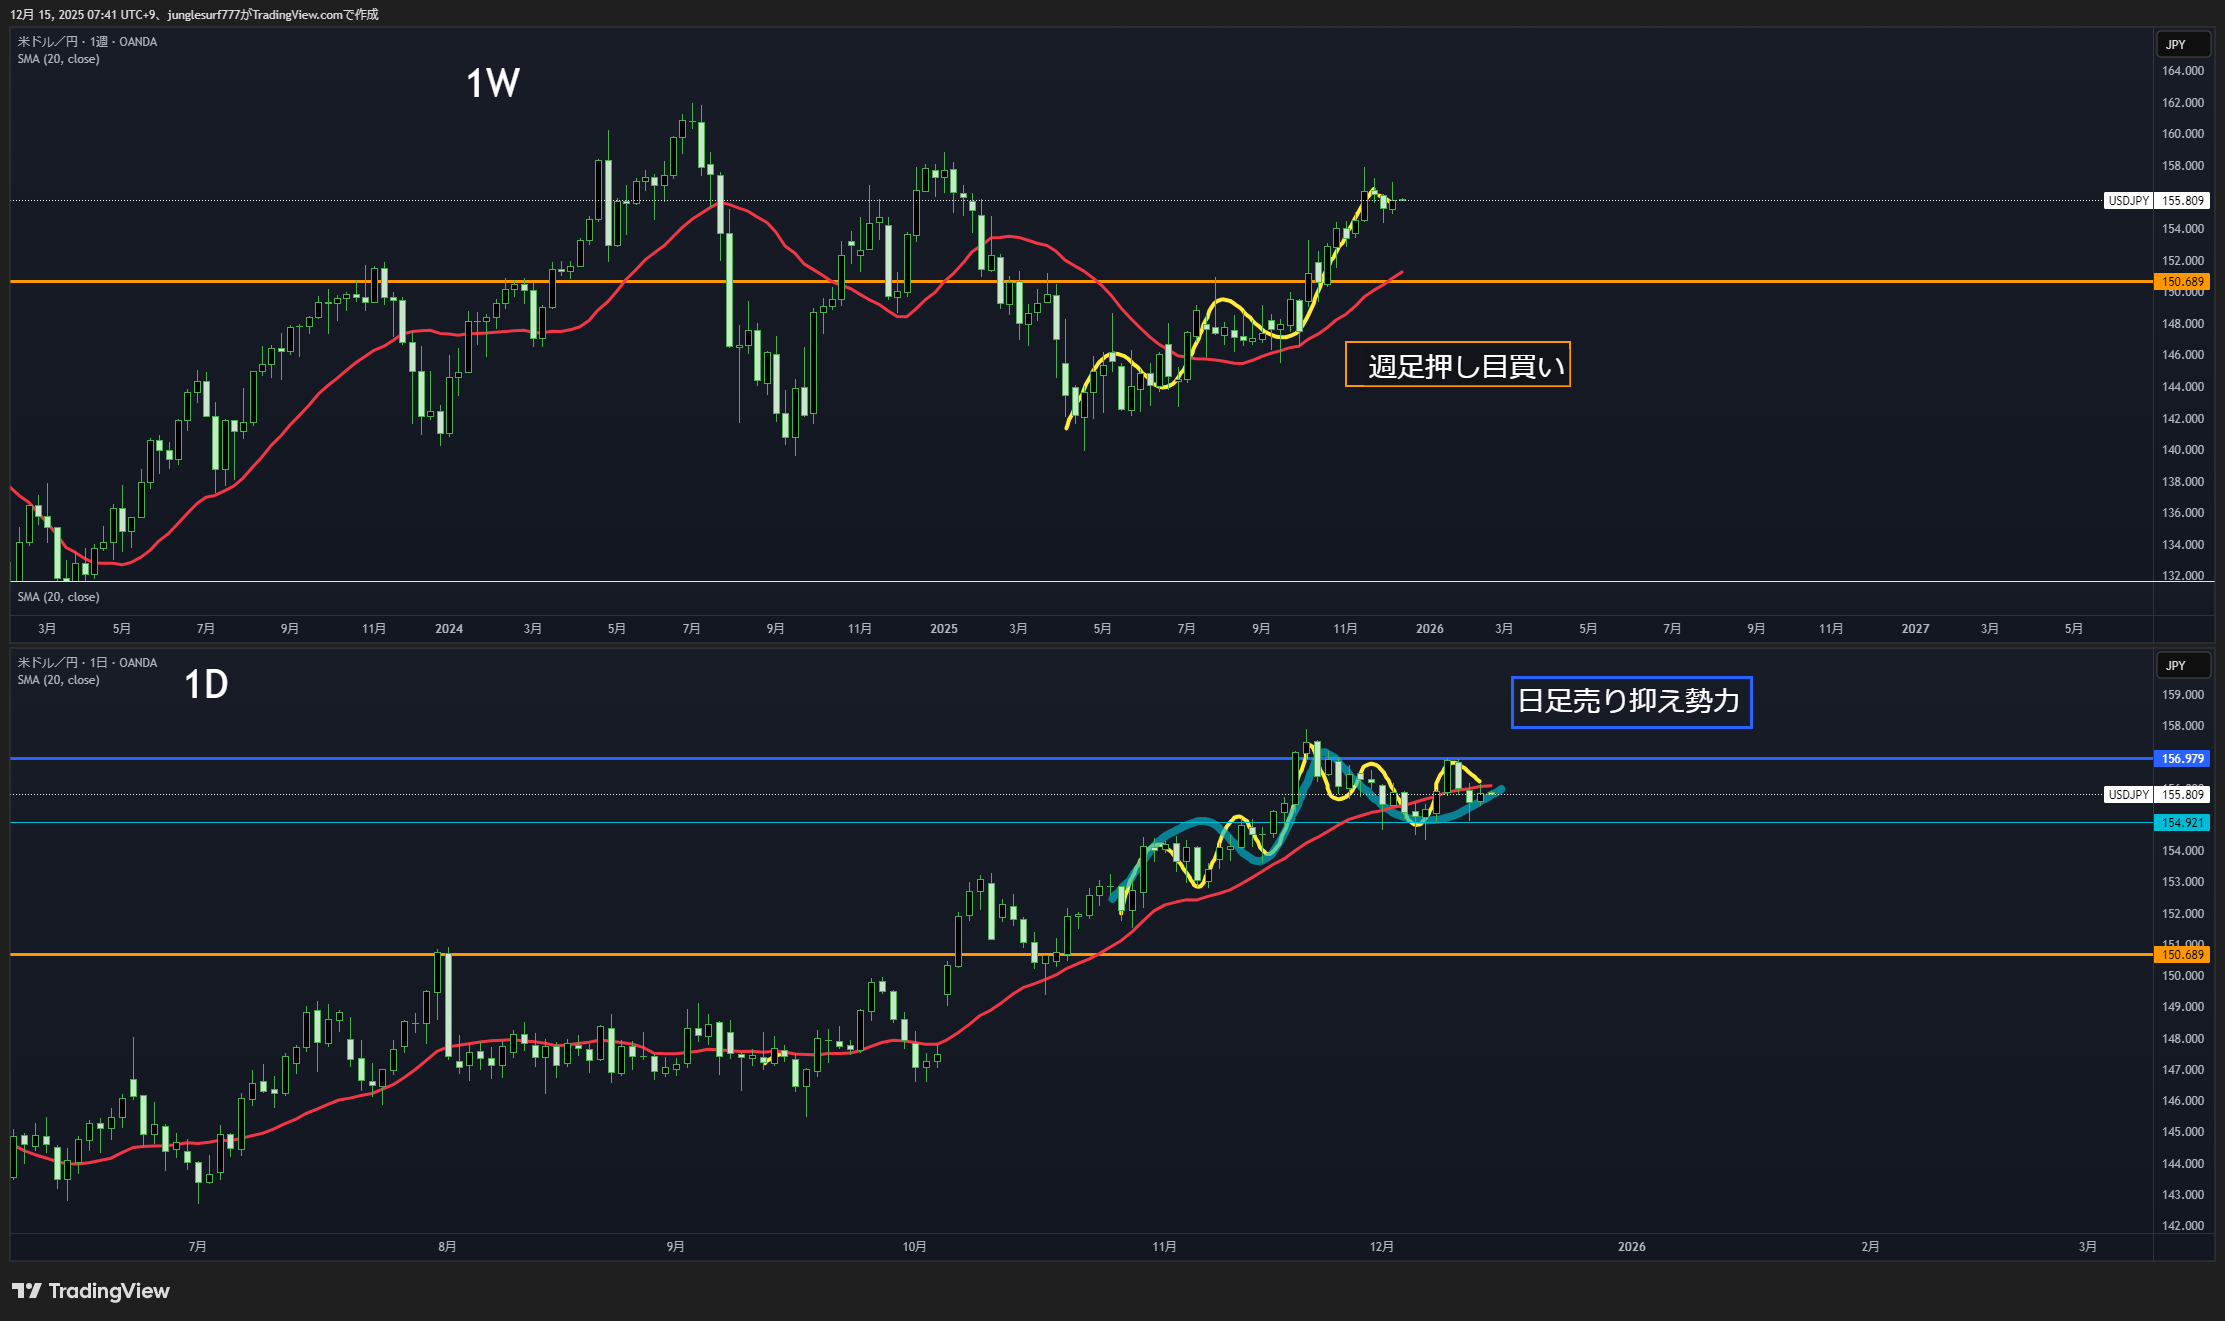The image size is (2225, 1321).
Task: Select SMA (20, close) legend on weekly chart
Action: 58,59
